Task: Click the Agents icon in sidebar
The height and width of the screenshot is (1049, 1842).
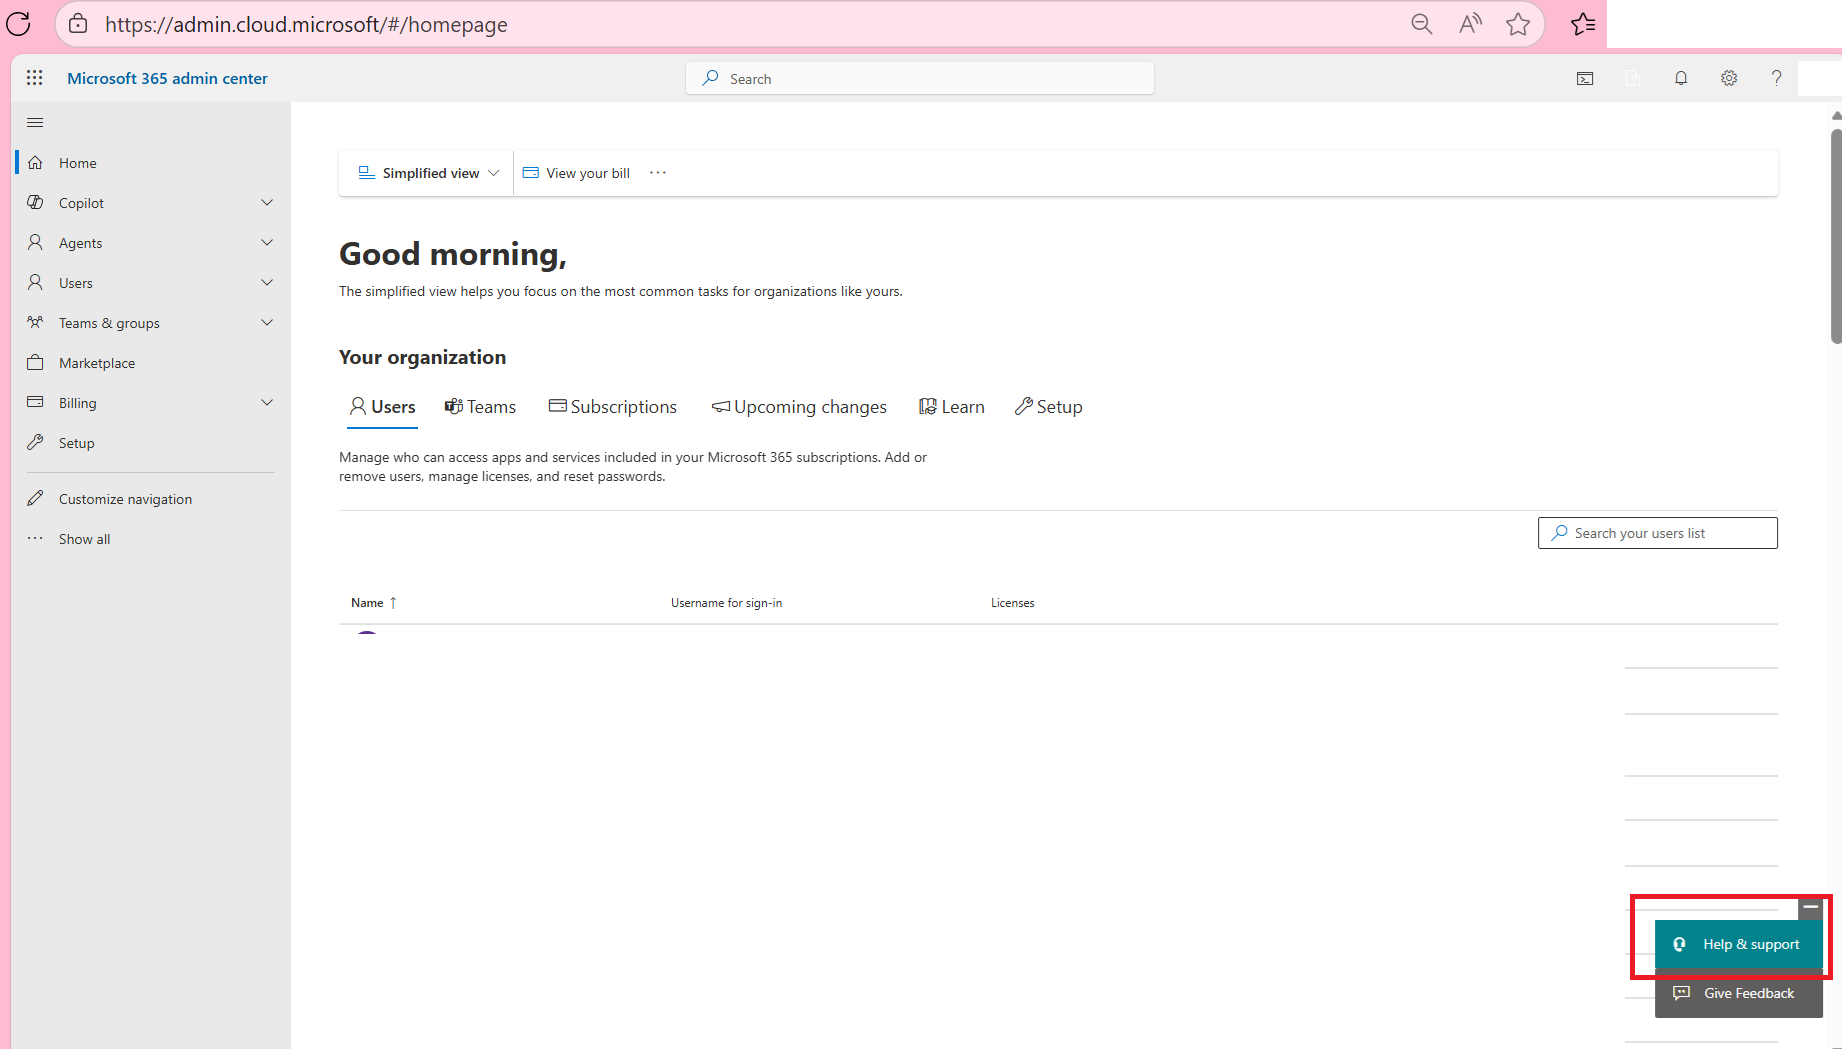Action: [x=35, y=242]
